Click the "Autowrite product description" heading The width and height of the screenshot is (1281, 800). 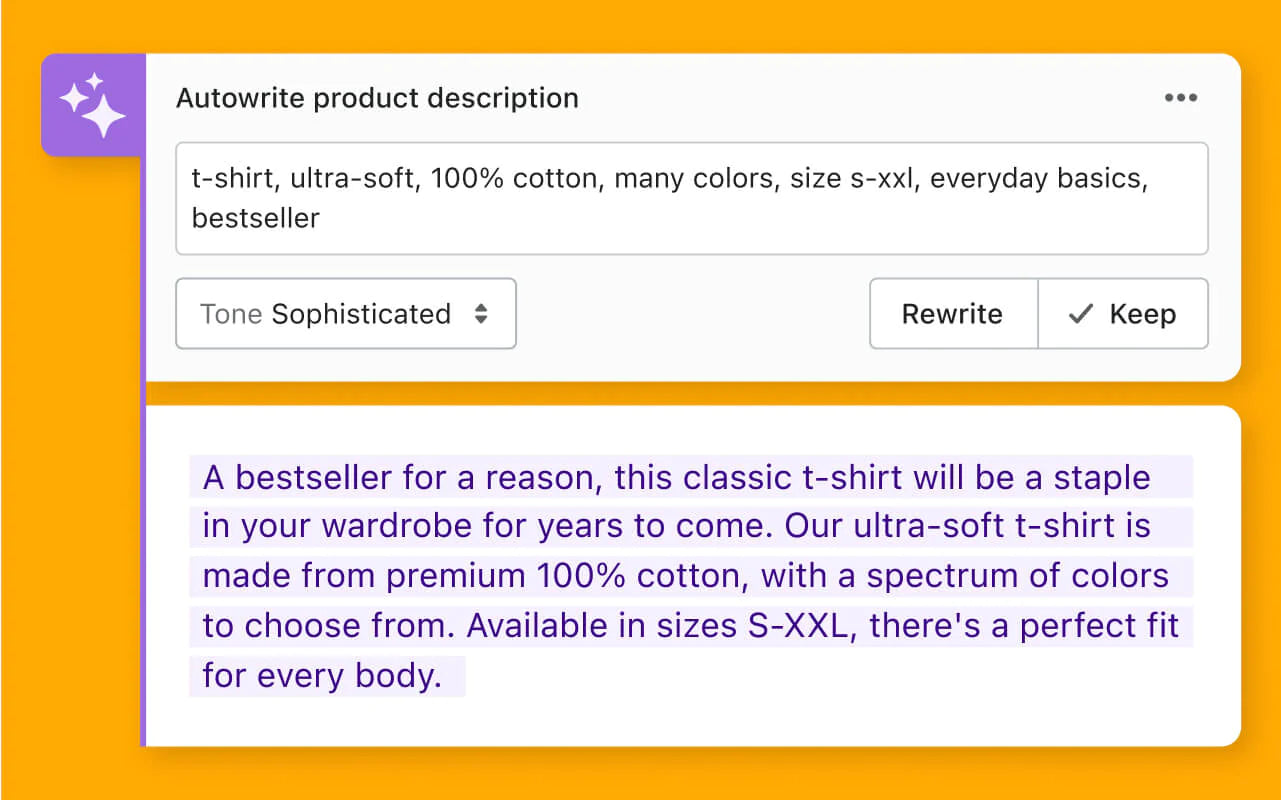[377, 98]
